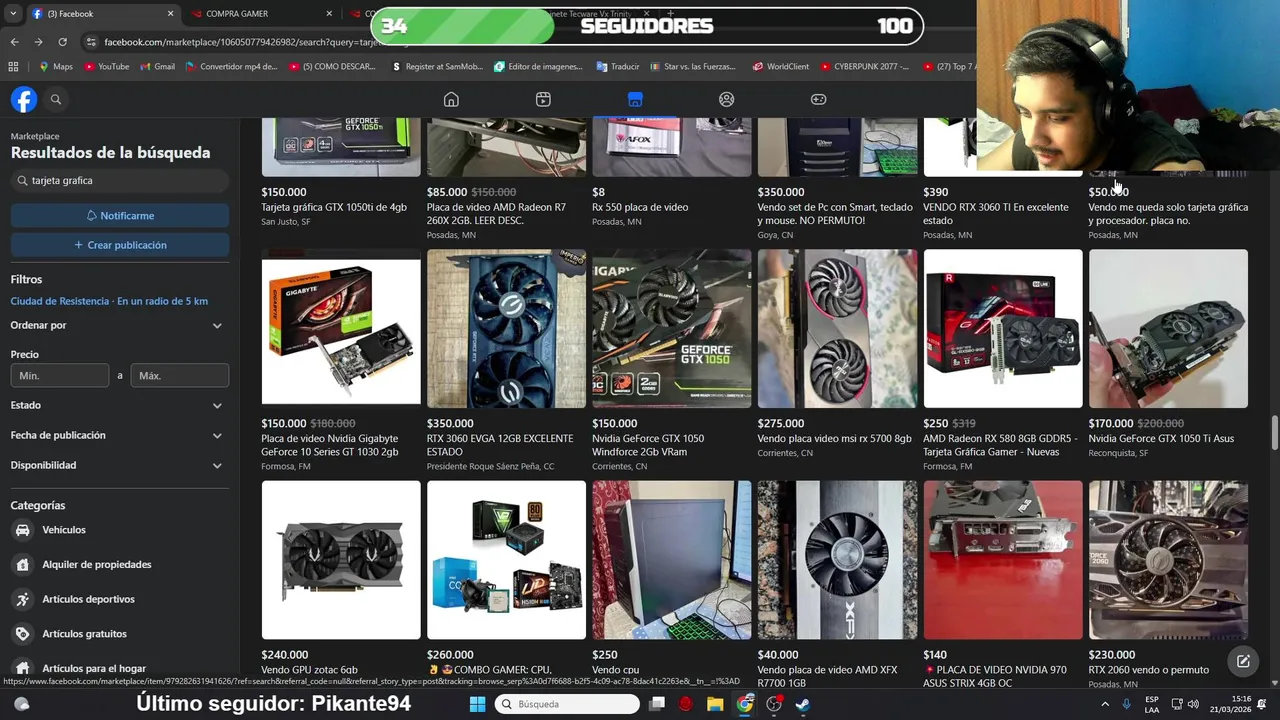The image size is (1280, 720).
Task: Open GTX 1050 Windforce 2Gb listing thumbnail
Action: tap(672, 329)
